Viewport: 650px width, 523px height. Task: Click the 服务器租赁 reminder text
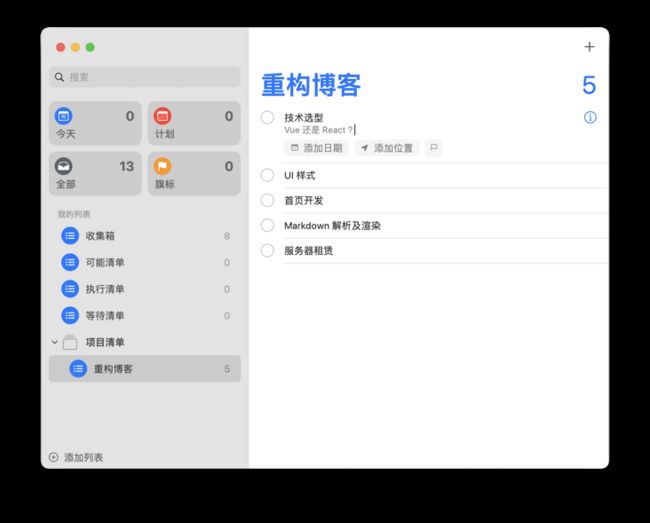(x=308, y=250)
